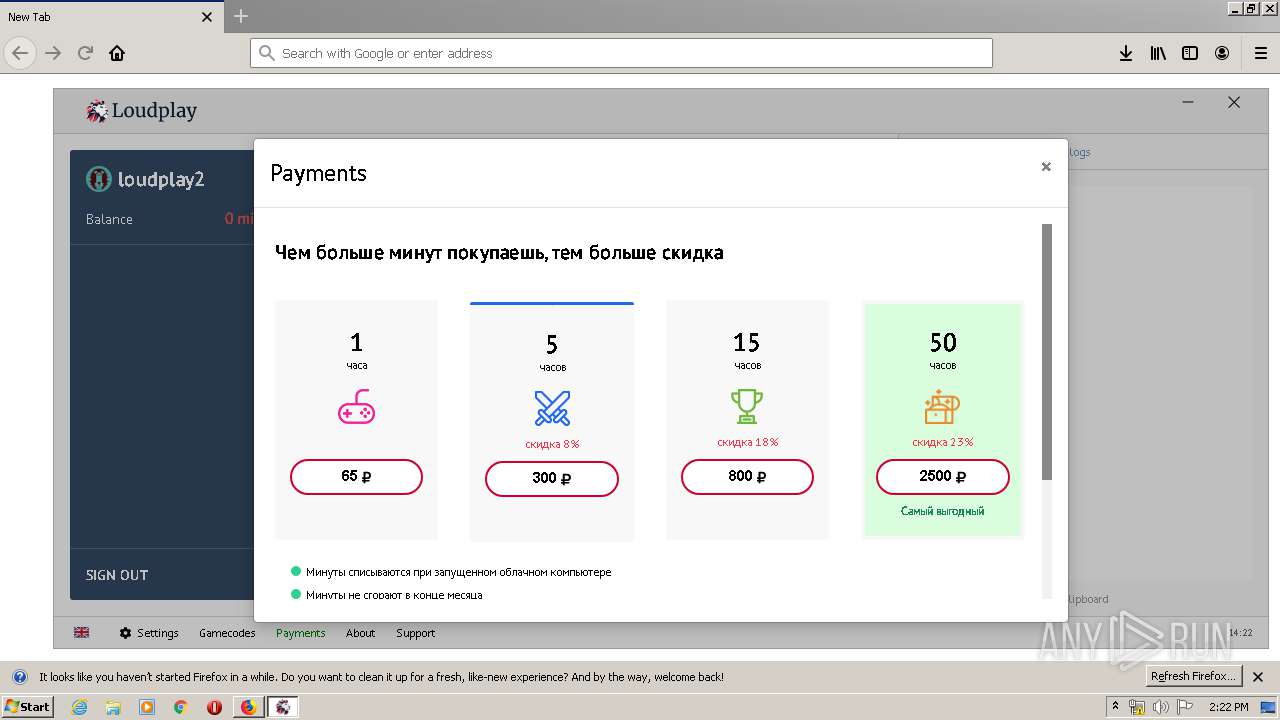Open Windows Explorer from taskbar
Viewport: 1280px width, 720px height.
click(x=113, y=707)
